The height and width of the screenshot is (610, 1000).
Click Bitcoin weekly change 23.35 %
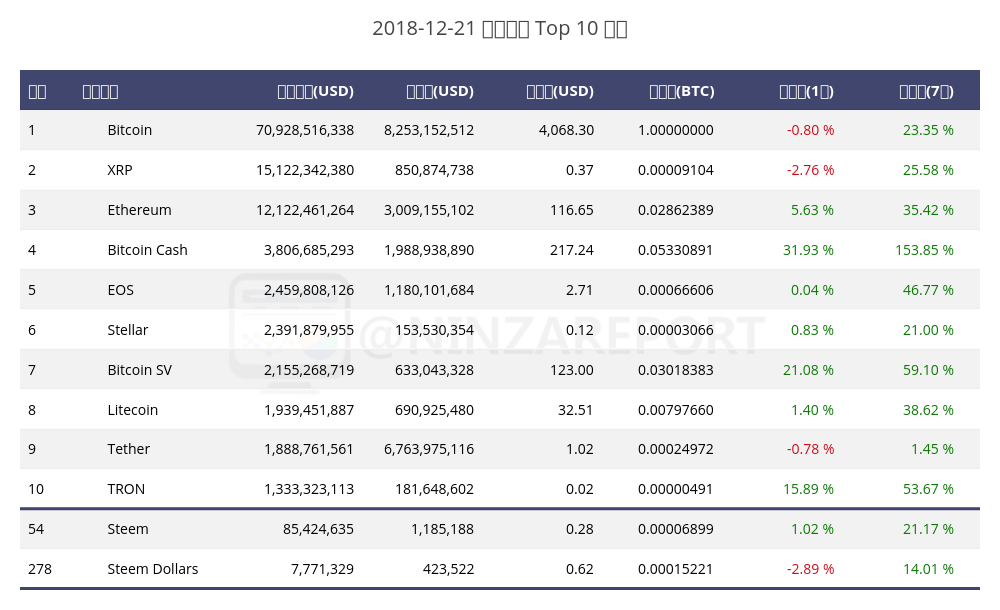point(928,130)
